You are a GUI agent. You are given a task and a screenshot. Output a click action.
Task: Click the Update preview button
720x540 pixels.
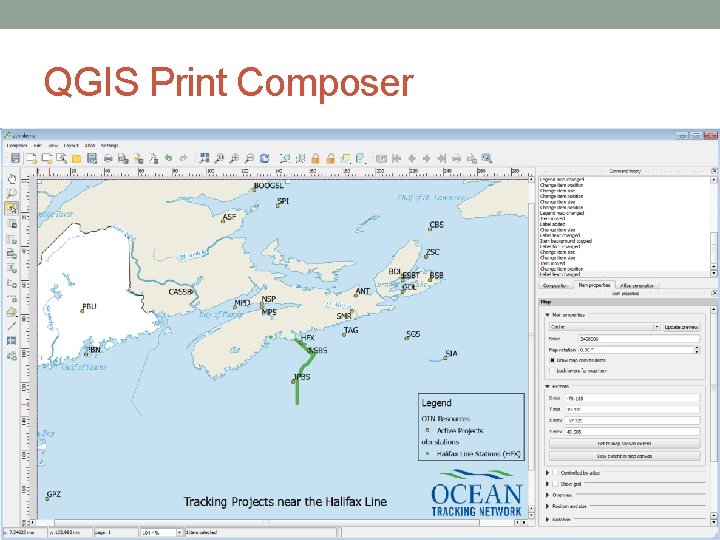tap(681, 327)
